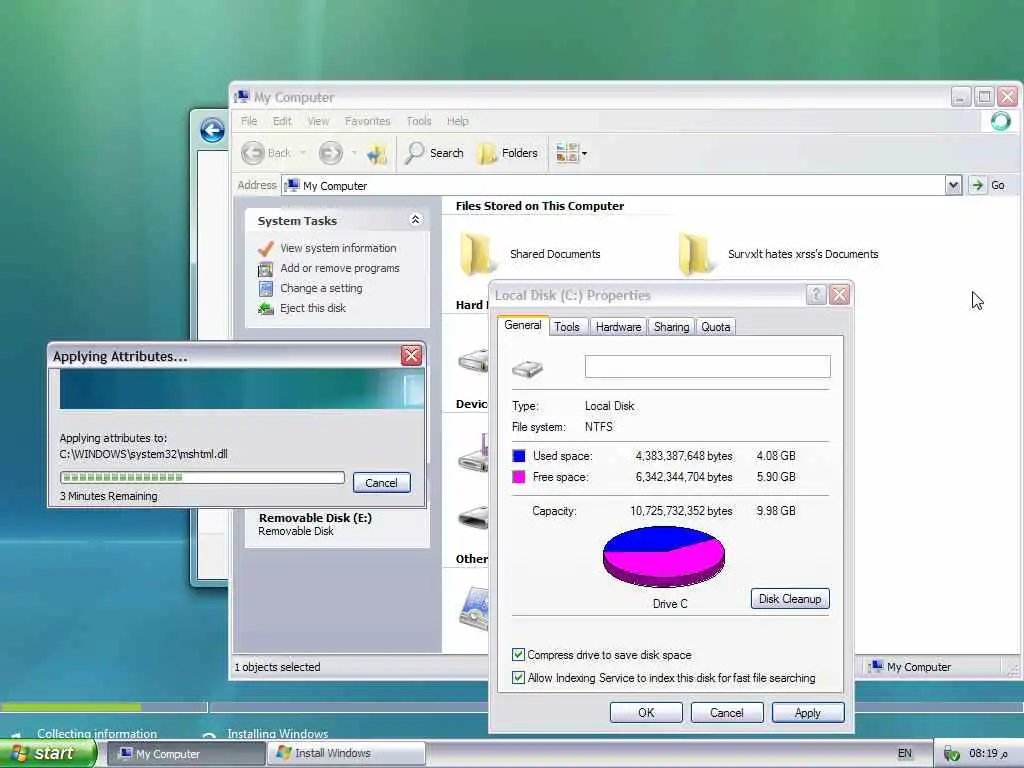Click the My Computer icon in address bar
This screenshot has width=1024, height=768.
click(293, 185)
